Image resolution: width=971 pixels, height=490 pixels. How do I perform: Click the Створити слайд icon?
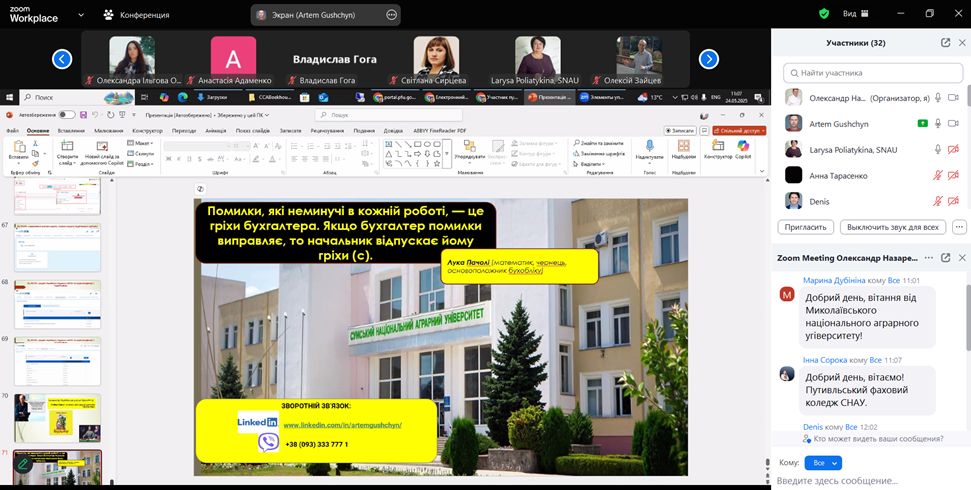click(67, 146)
